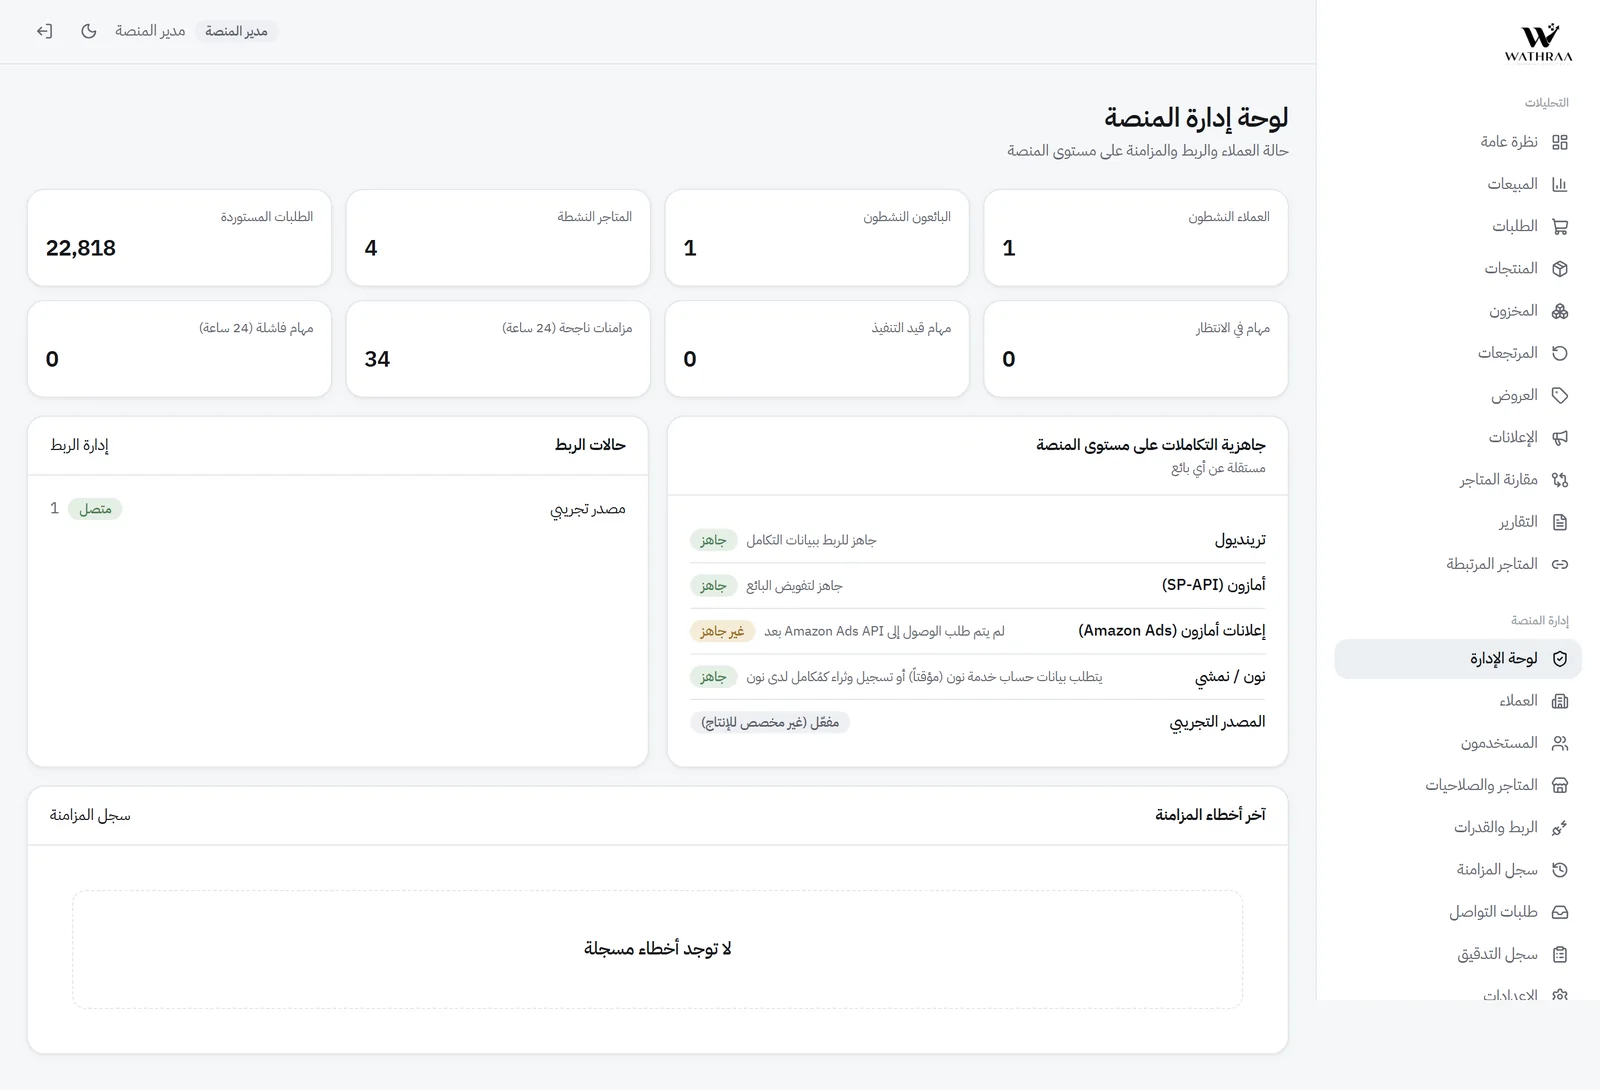Screen dimensions: 1600x1090
Task: Click the WATHRAA logo
Action: click(x=1539, y=43)
